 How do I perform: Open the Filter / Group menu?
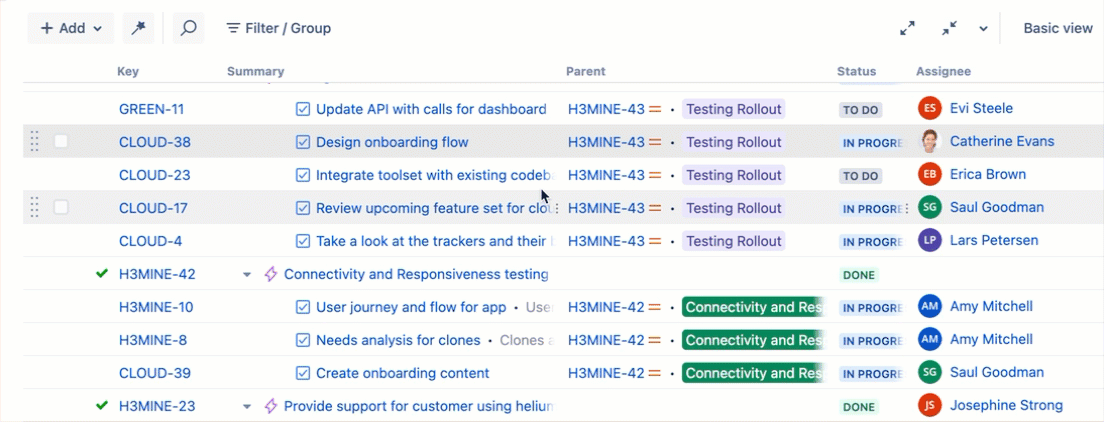(x=278, y=28)
